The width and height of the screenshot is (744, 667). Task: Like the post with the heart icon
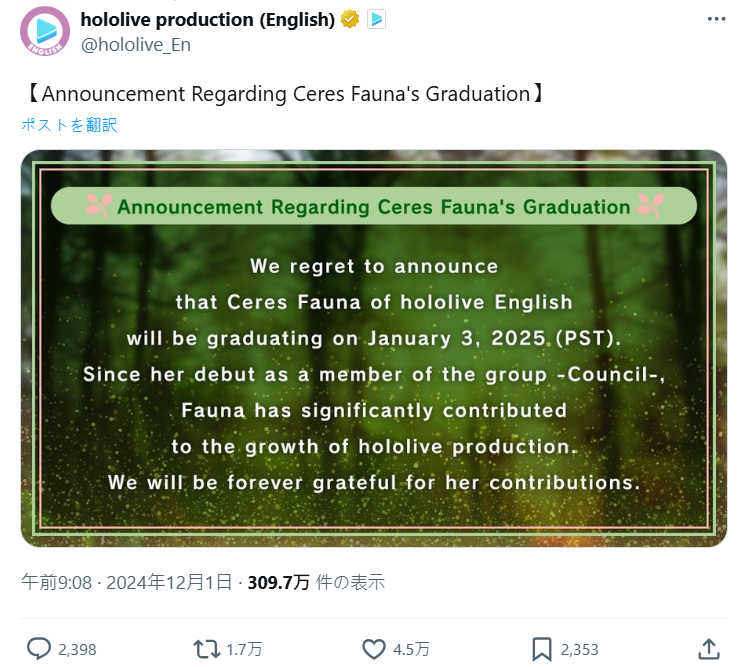373,649
